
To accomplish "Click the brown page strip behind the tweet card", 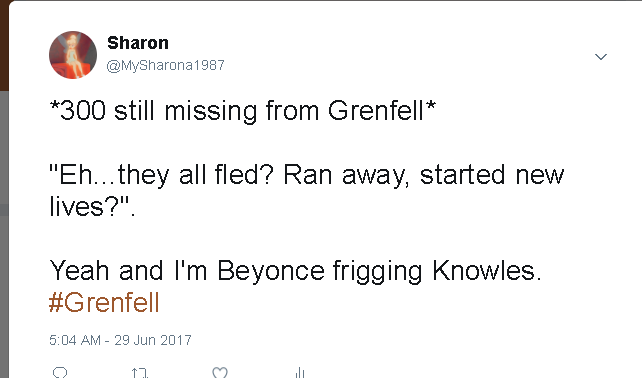I will (x=4, y=45).
